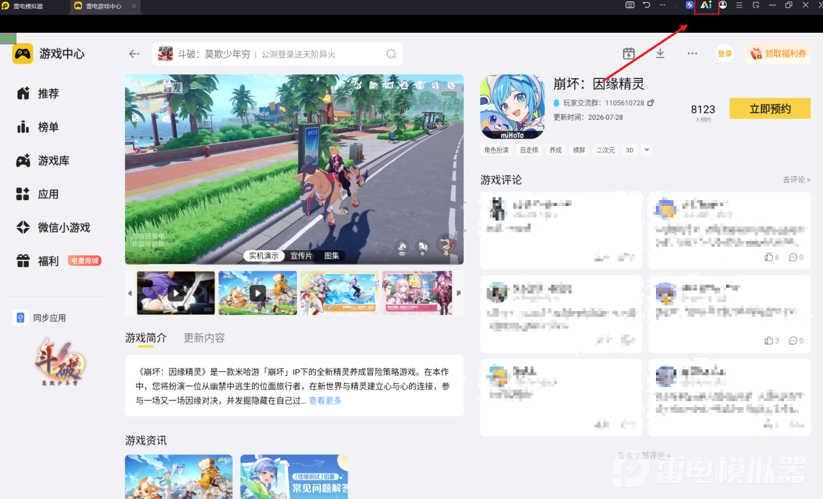This screenshot has width=823, height=499.
Task: Open 福利 benefits in the sidebar
Action: (38, 261)
